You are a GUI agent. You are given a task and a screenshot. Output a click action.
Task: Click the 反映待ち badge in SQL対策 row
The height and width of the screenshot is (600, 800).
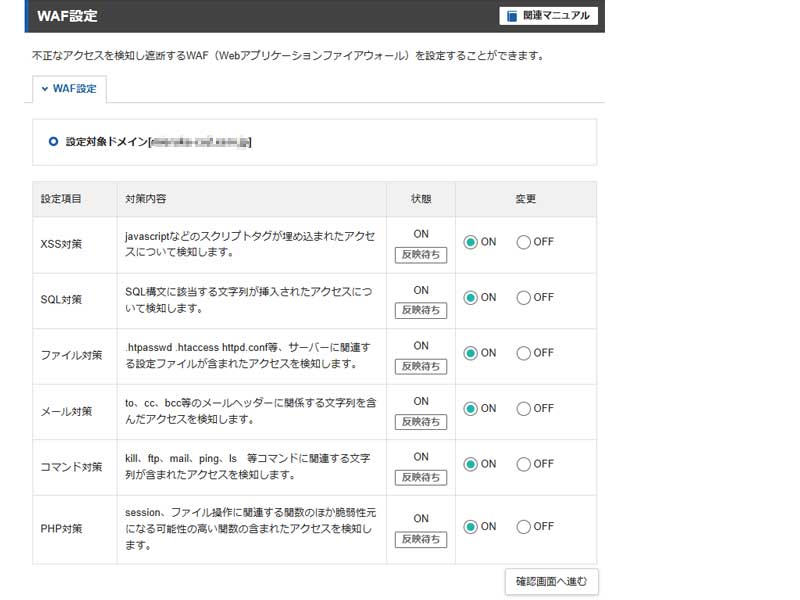click(421, 310)
